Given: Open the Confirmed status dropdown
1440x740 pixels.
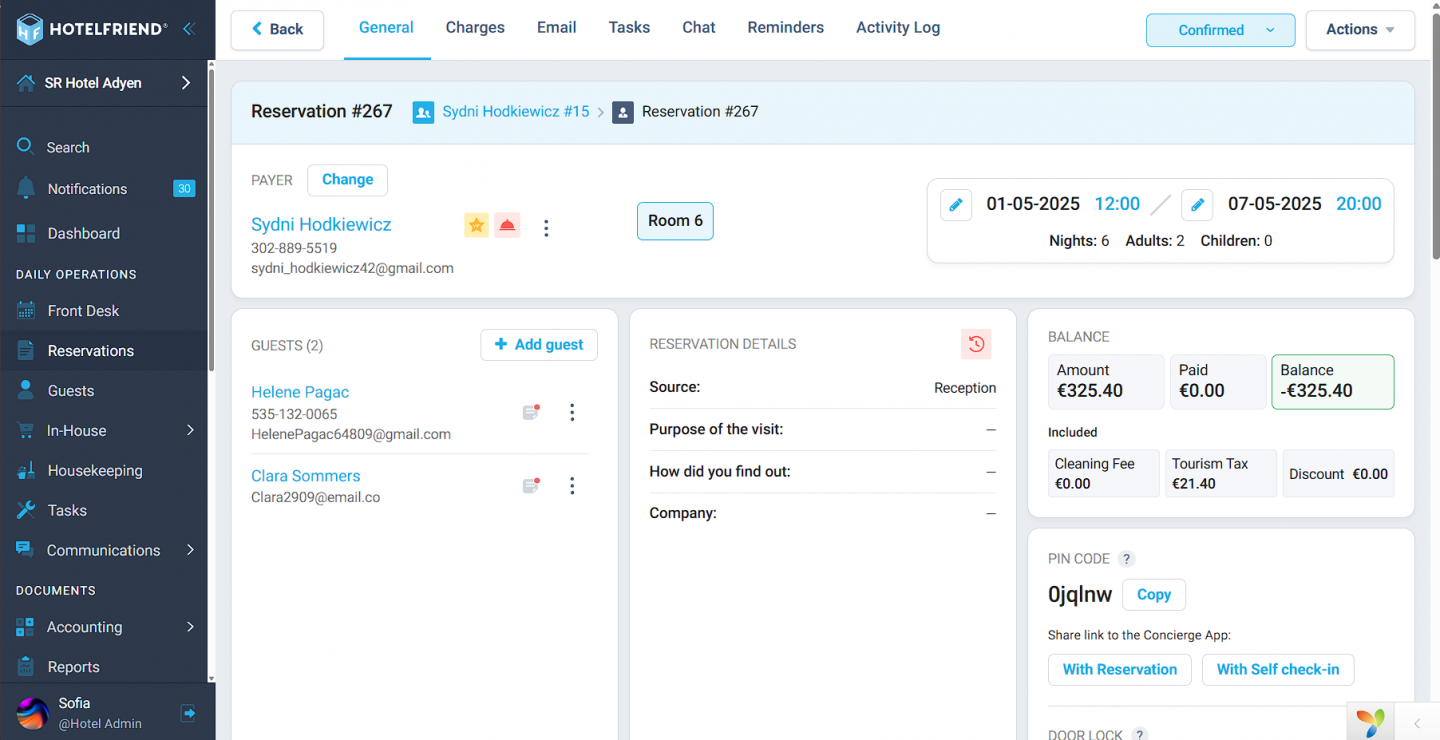Looking at the screenshot, I should coord(1220,30).
